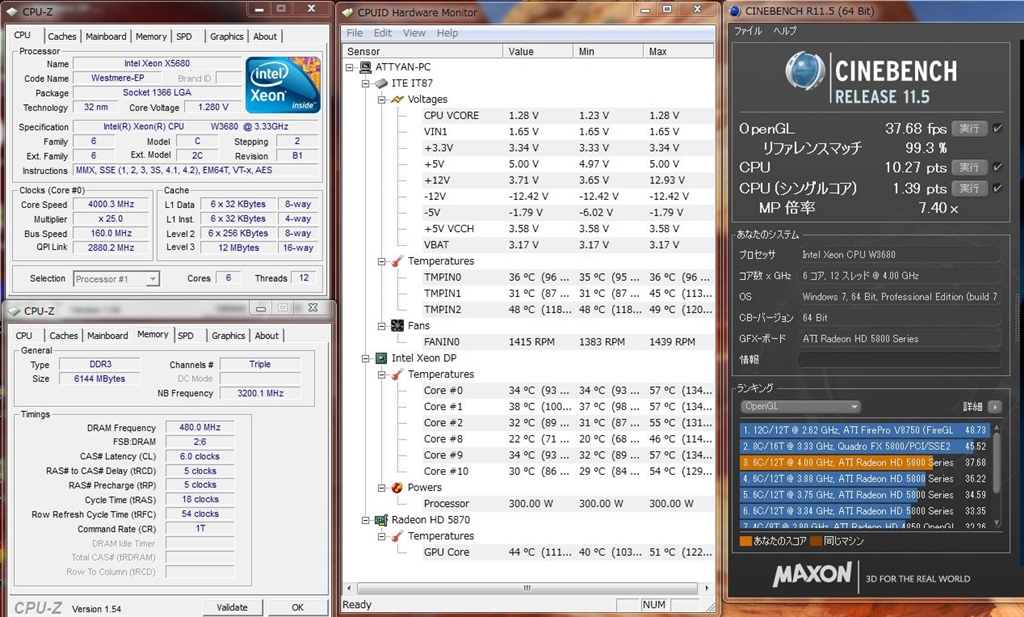This screenshot has height=617, width=1024.
Task: Collapse the Voltages tree node
Action: (x=382, y=100)
